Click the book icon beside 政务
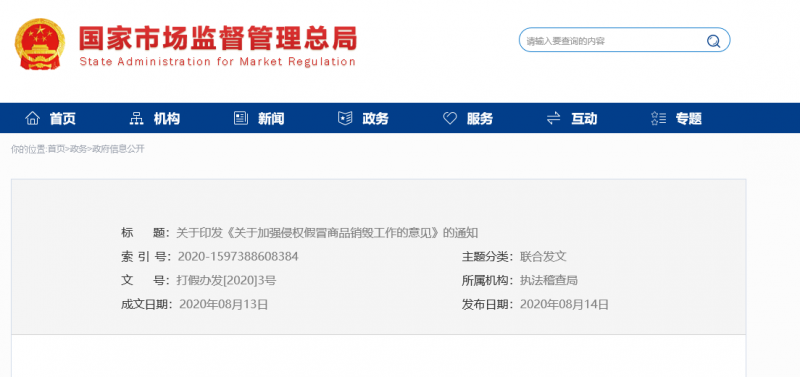 point(345,118)
